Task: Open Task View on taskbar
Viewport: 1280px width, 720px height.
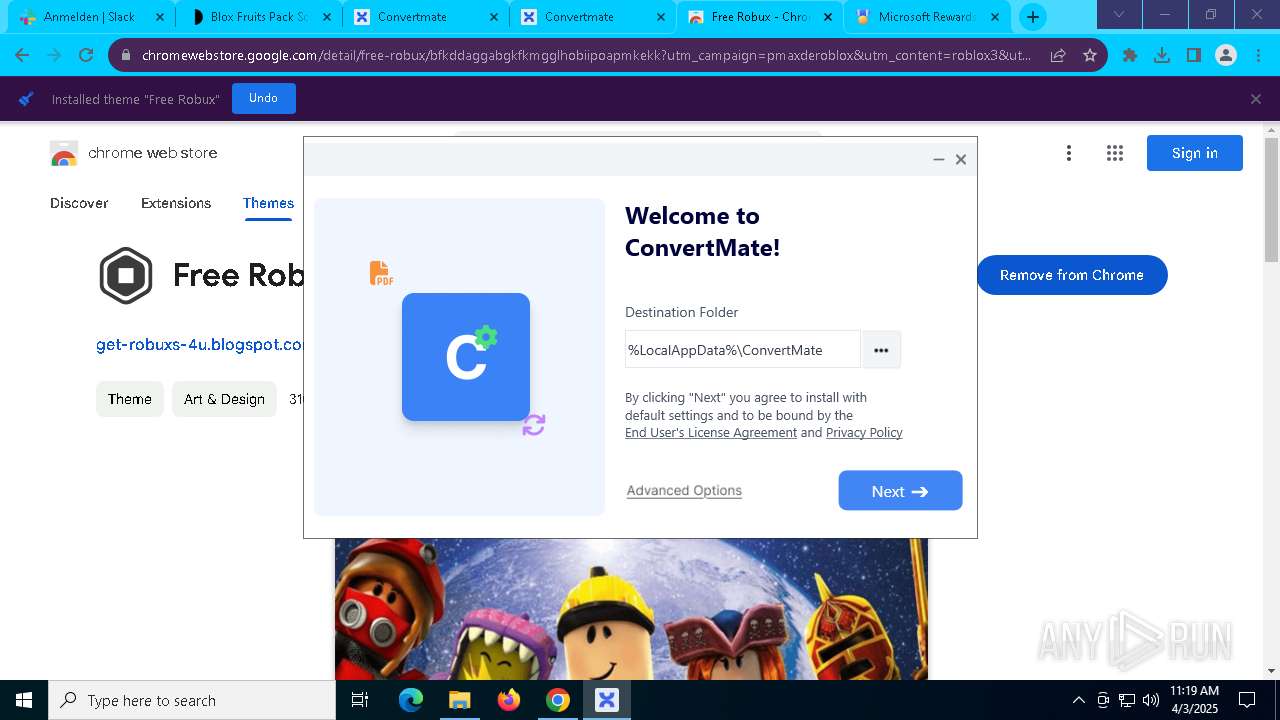Action: click(x=360, y=700)
